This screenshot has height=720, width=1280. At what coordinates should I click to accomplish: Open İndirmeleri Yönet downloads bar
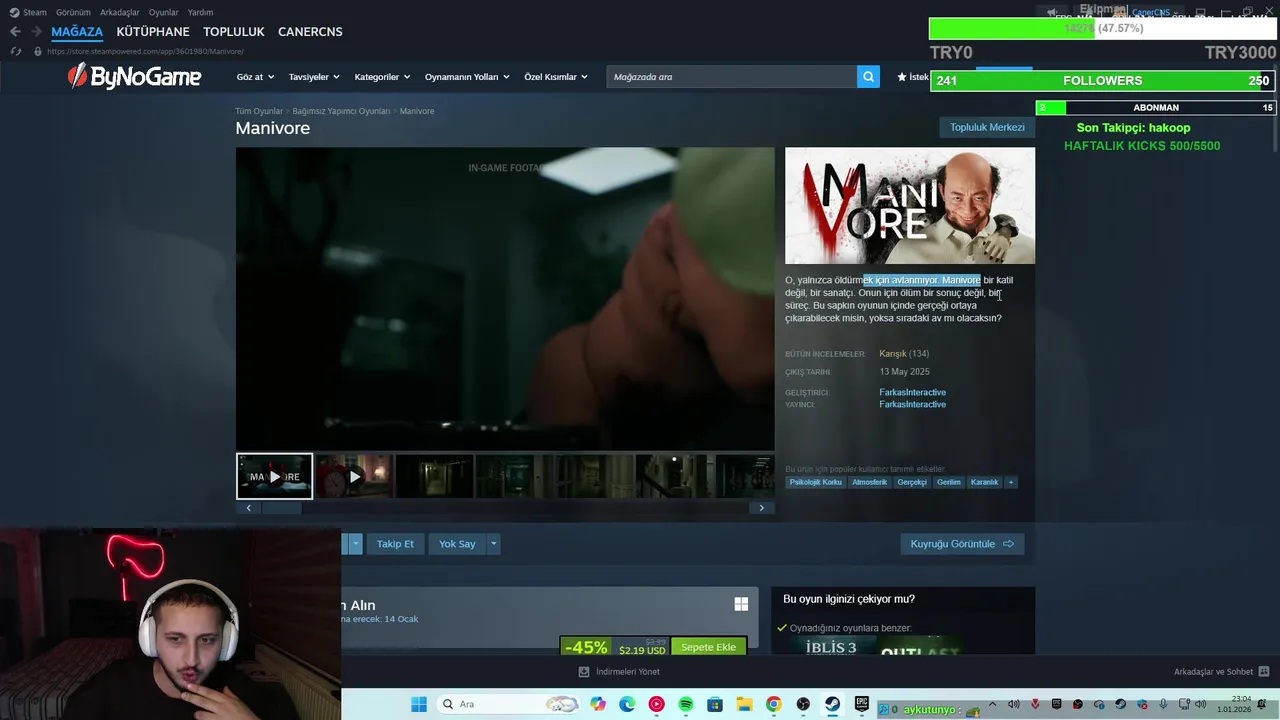point(619,672)
